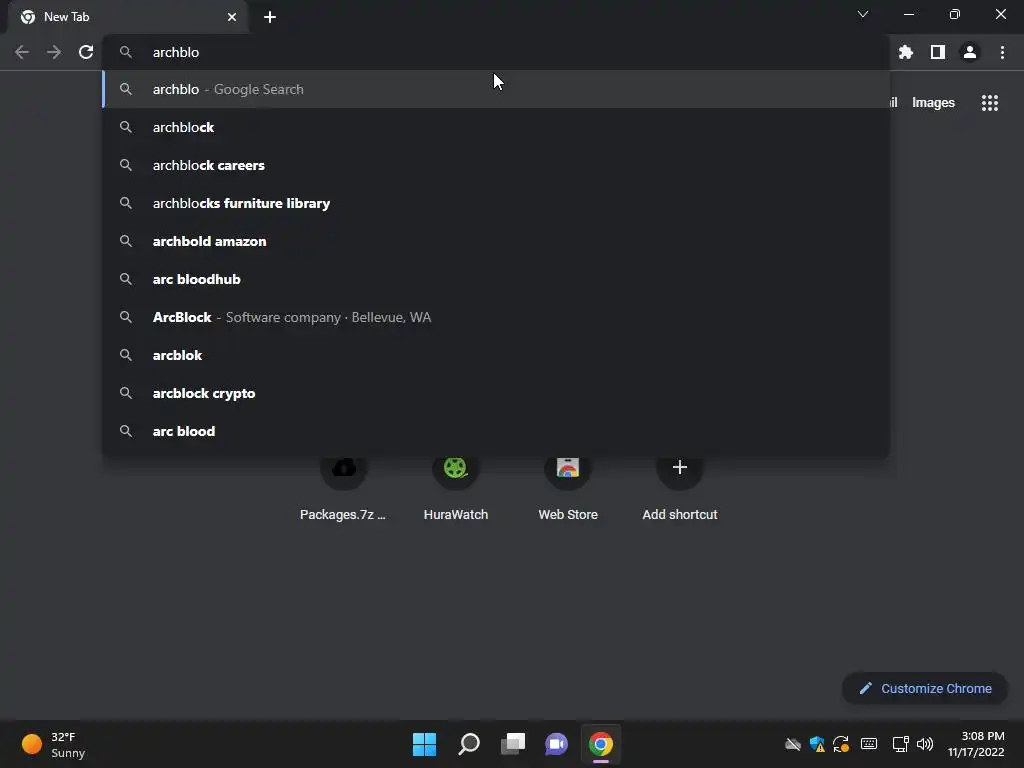The image size is (1024, 768).
Task: Click the network display tray icon
Action: [x=901, y=744]
